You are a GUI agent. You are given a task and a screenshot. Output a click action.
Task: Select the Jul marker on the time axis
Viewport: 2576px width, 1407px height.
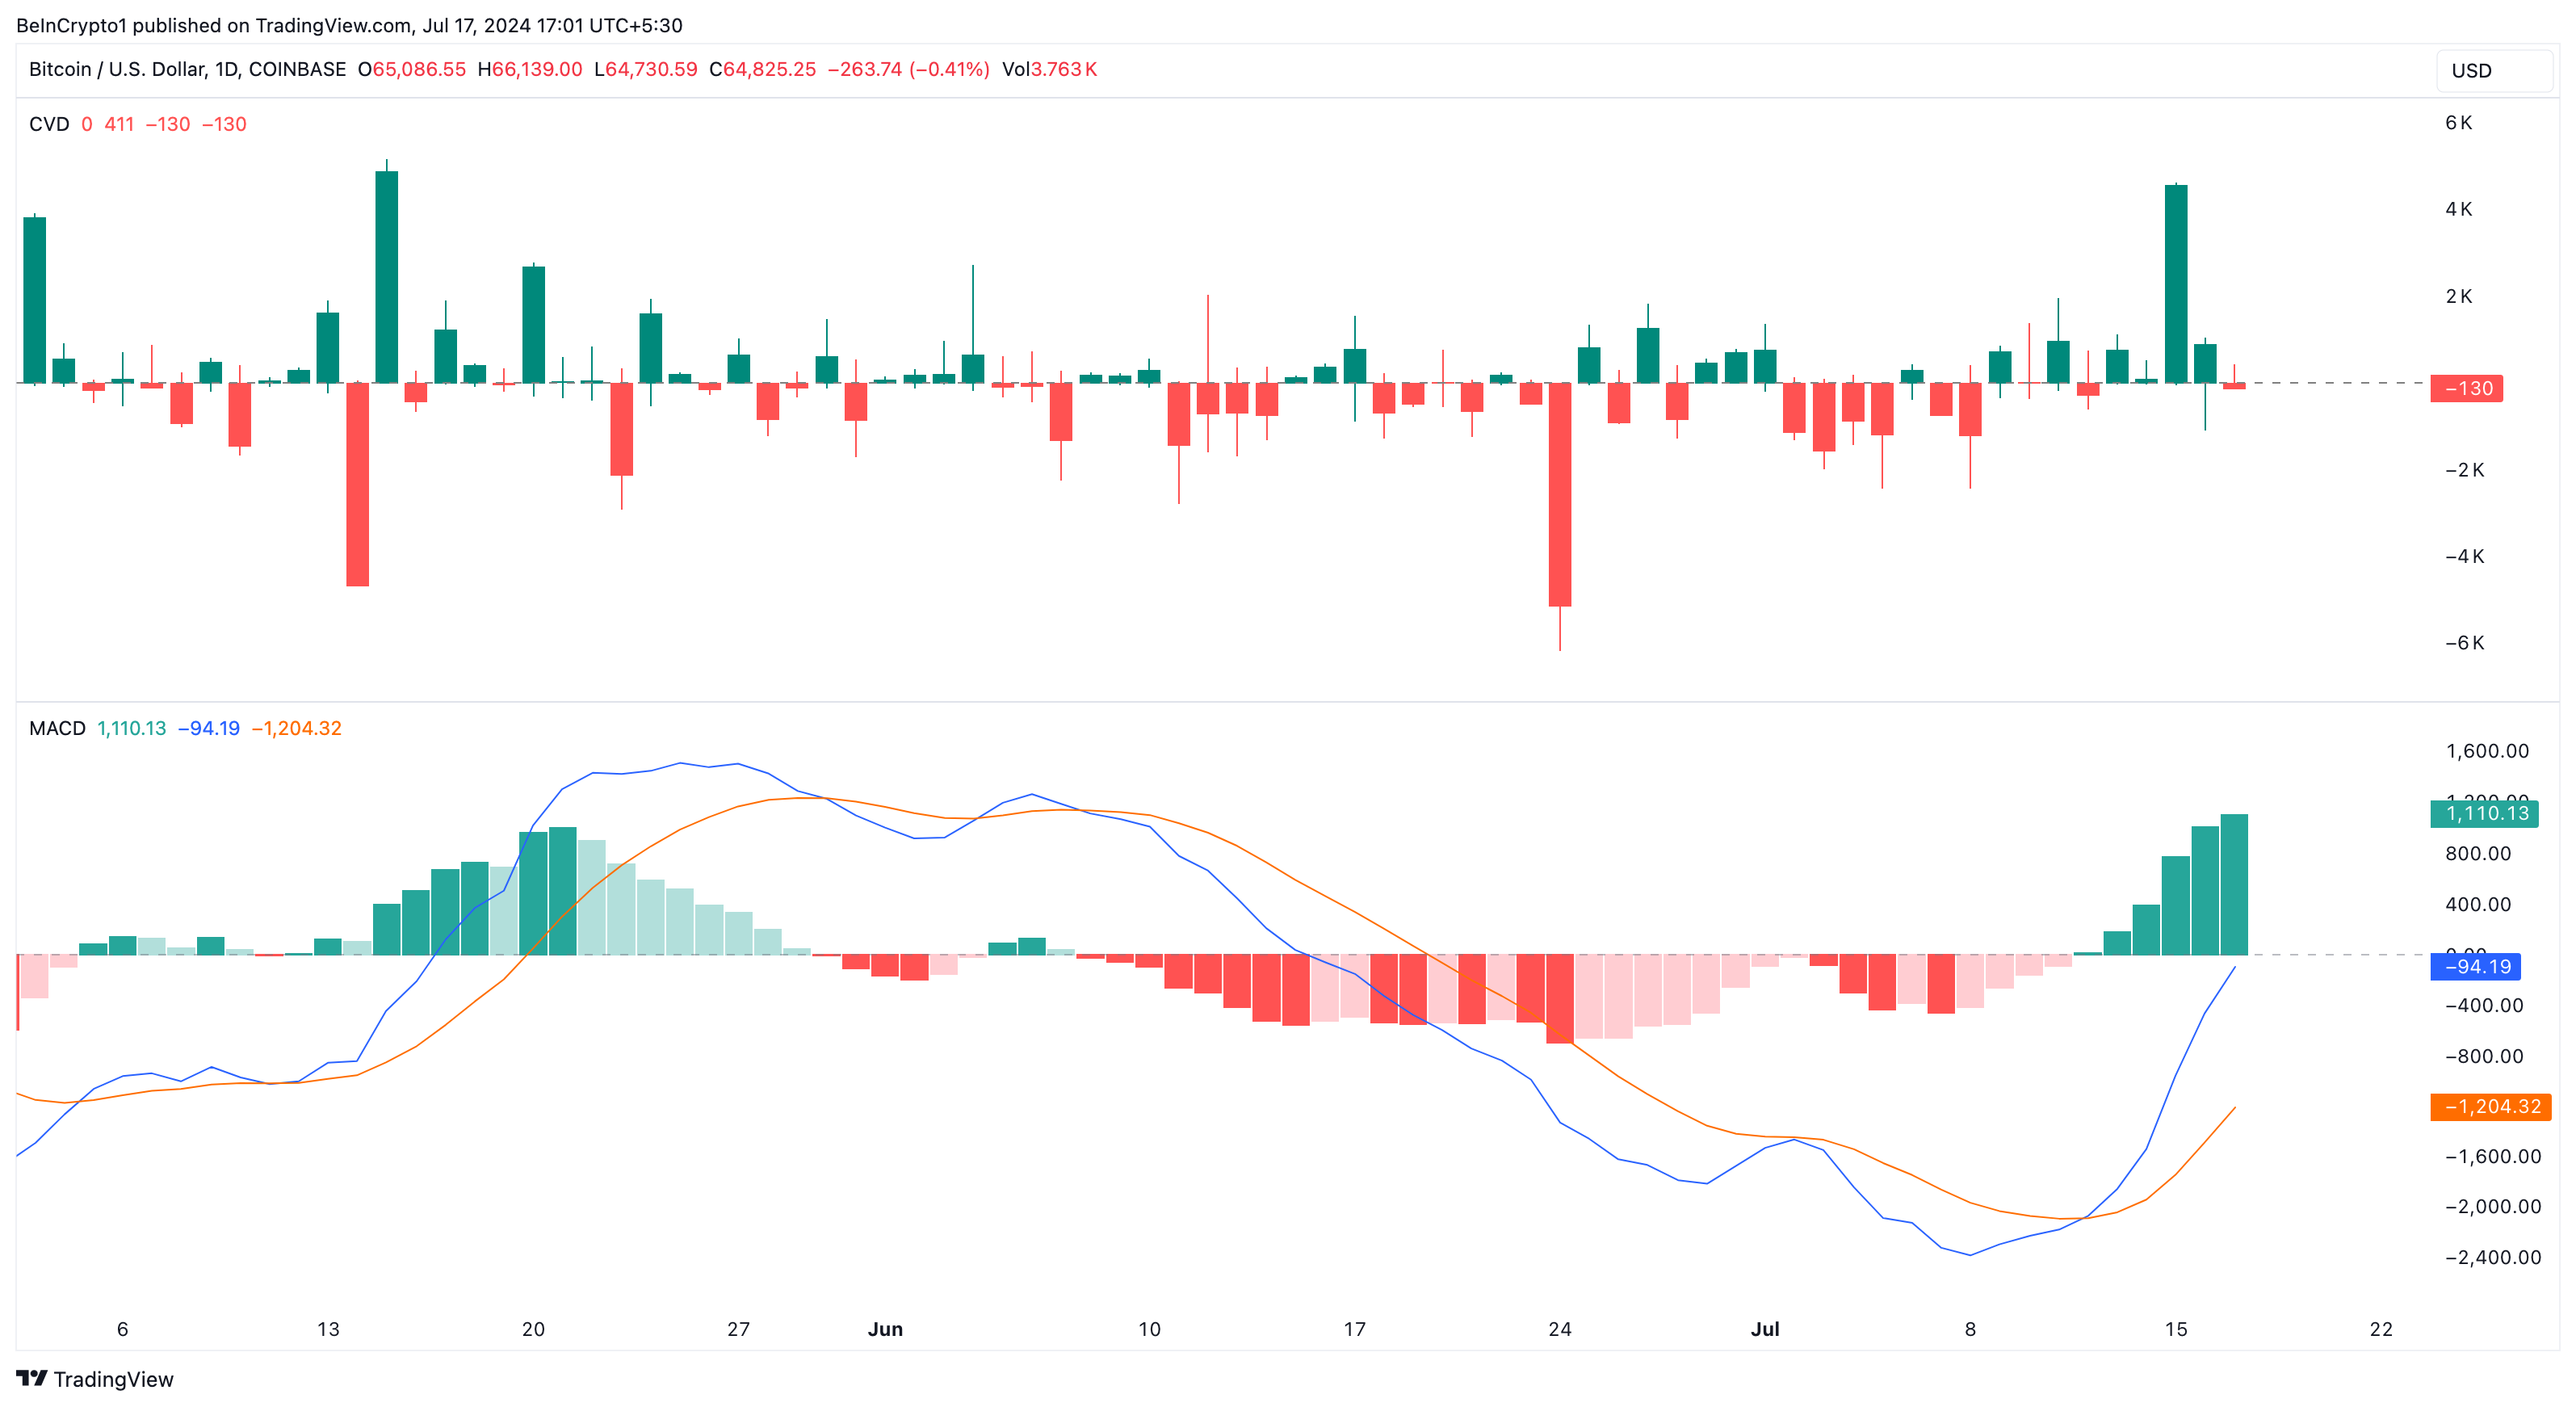[x=1765, y=1329]
